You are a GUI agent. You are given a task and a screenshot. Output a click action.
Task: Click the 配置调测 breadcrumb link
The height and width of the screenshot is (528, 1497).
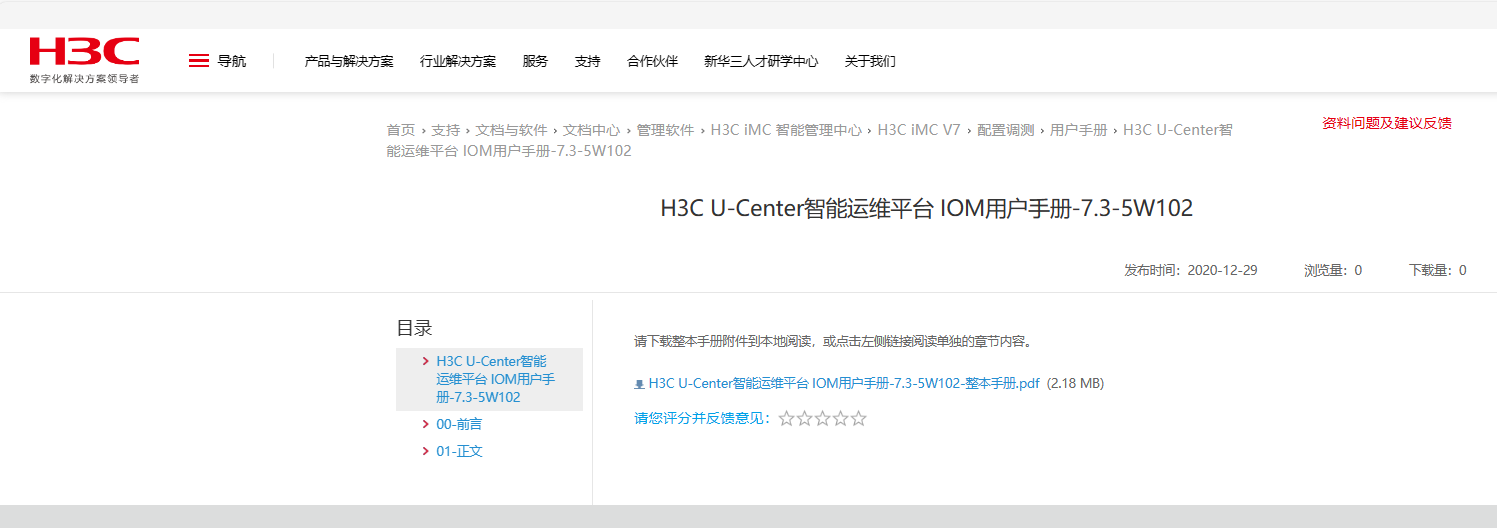click(x=1006, y=130)
